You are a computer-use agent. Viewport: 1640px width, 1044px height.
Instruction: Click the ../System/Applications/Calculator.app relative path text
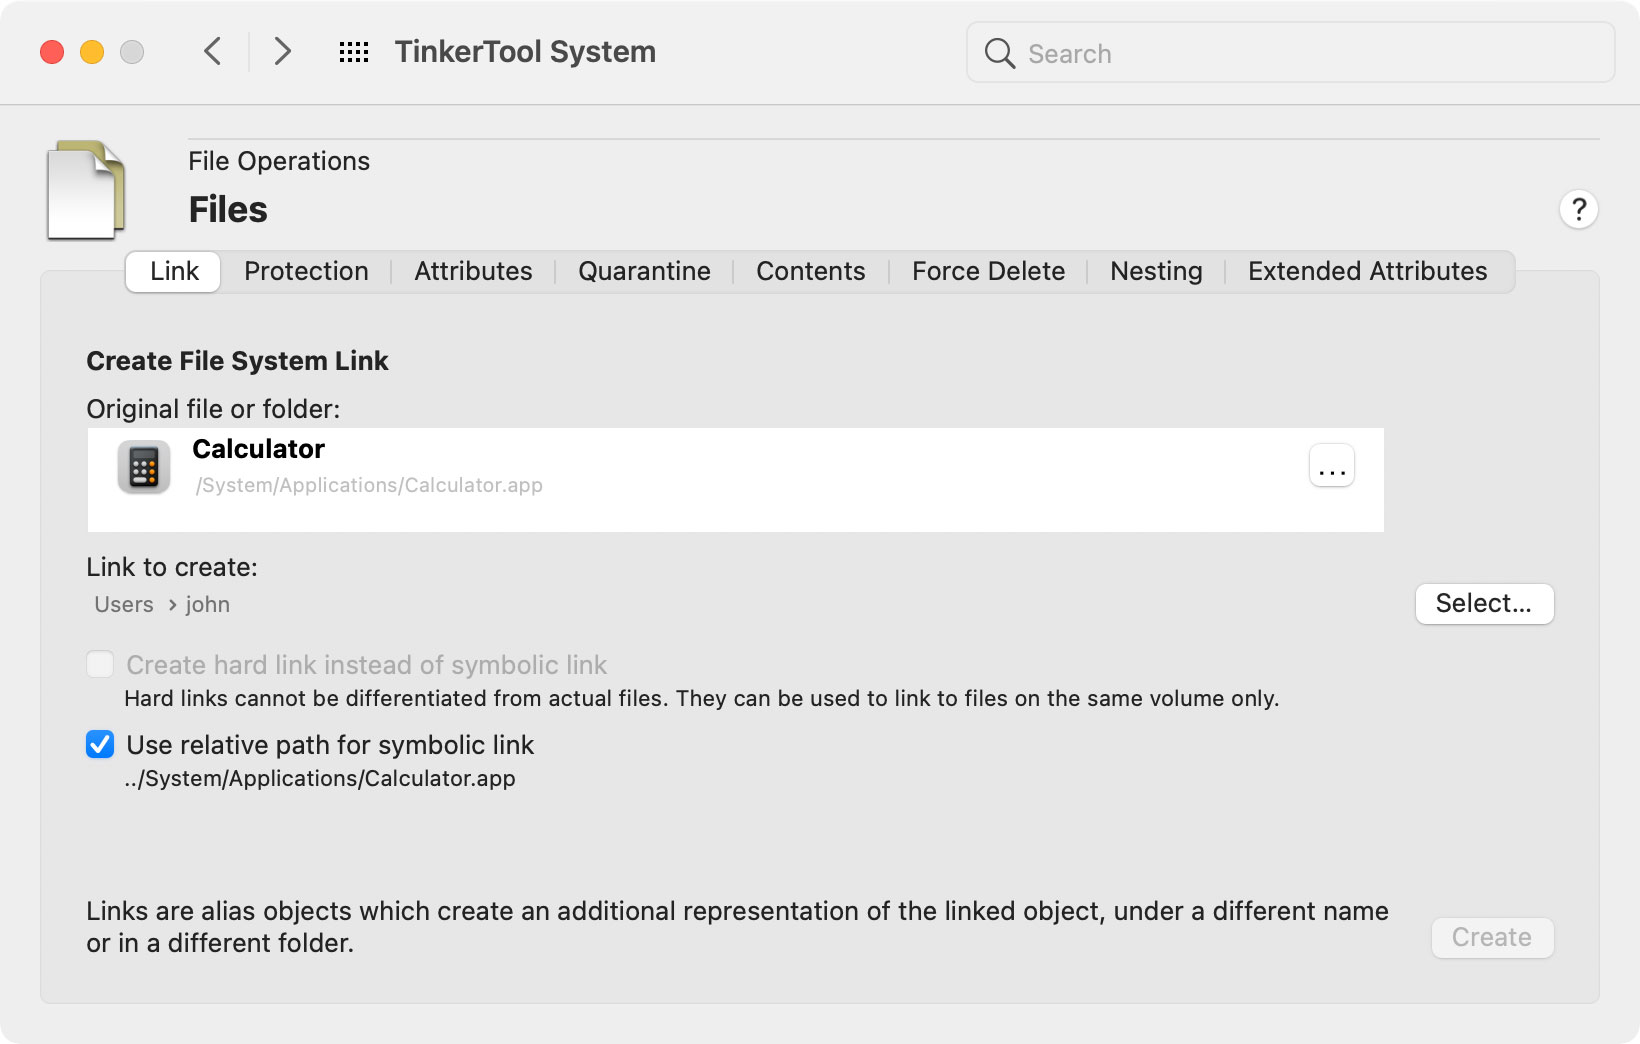(x=320, y=779)
